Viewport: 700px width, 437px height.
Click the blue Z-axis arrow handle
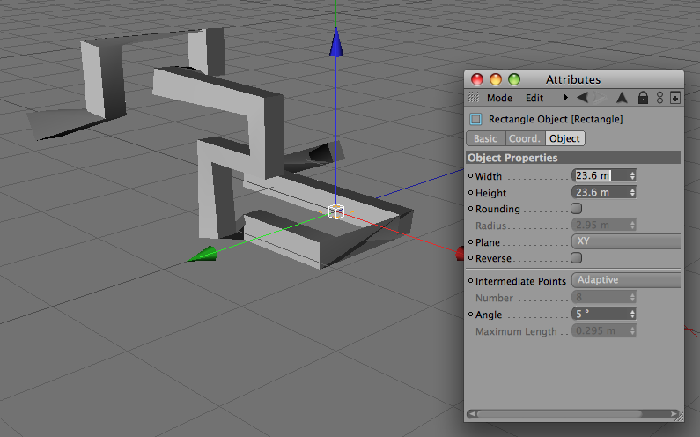point(336,43)
